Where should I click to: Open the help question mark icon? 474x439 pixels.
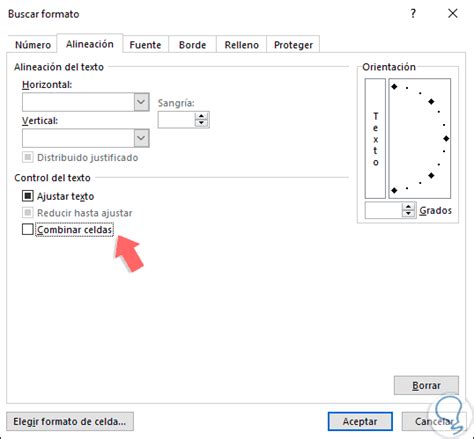(413, 14)
